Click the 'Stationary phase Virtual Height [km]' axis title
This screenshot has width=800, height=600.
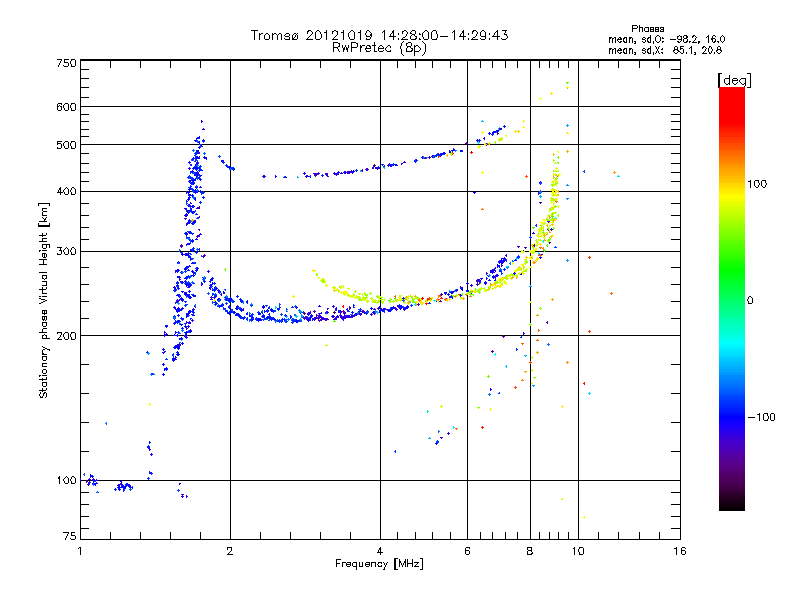point(44,300)
